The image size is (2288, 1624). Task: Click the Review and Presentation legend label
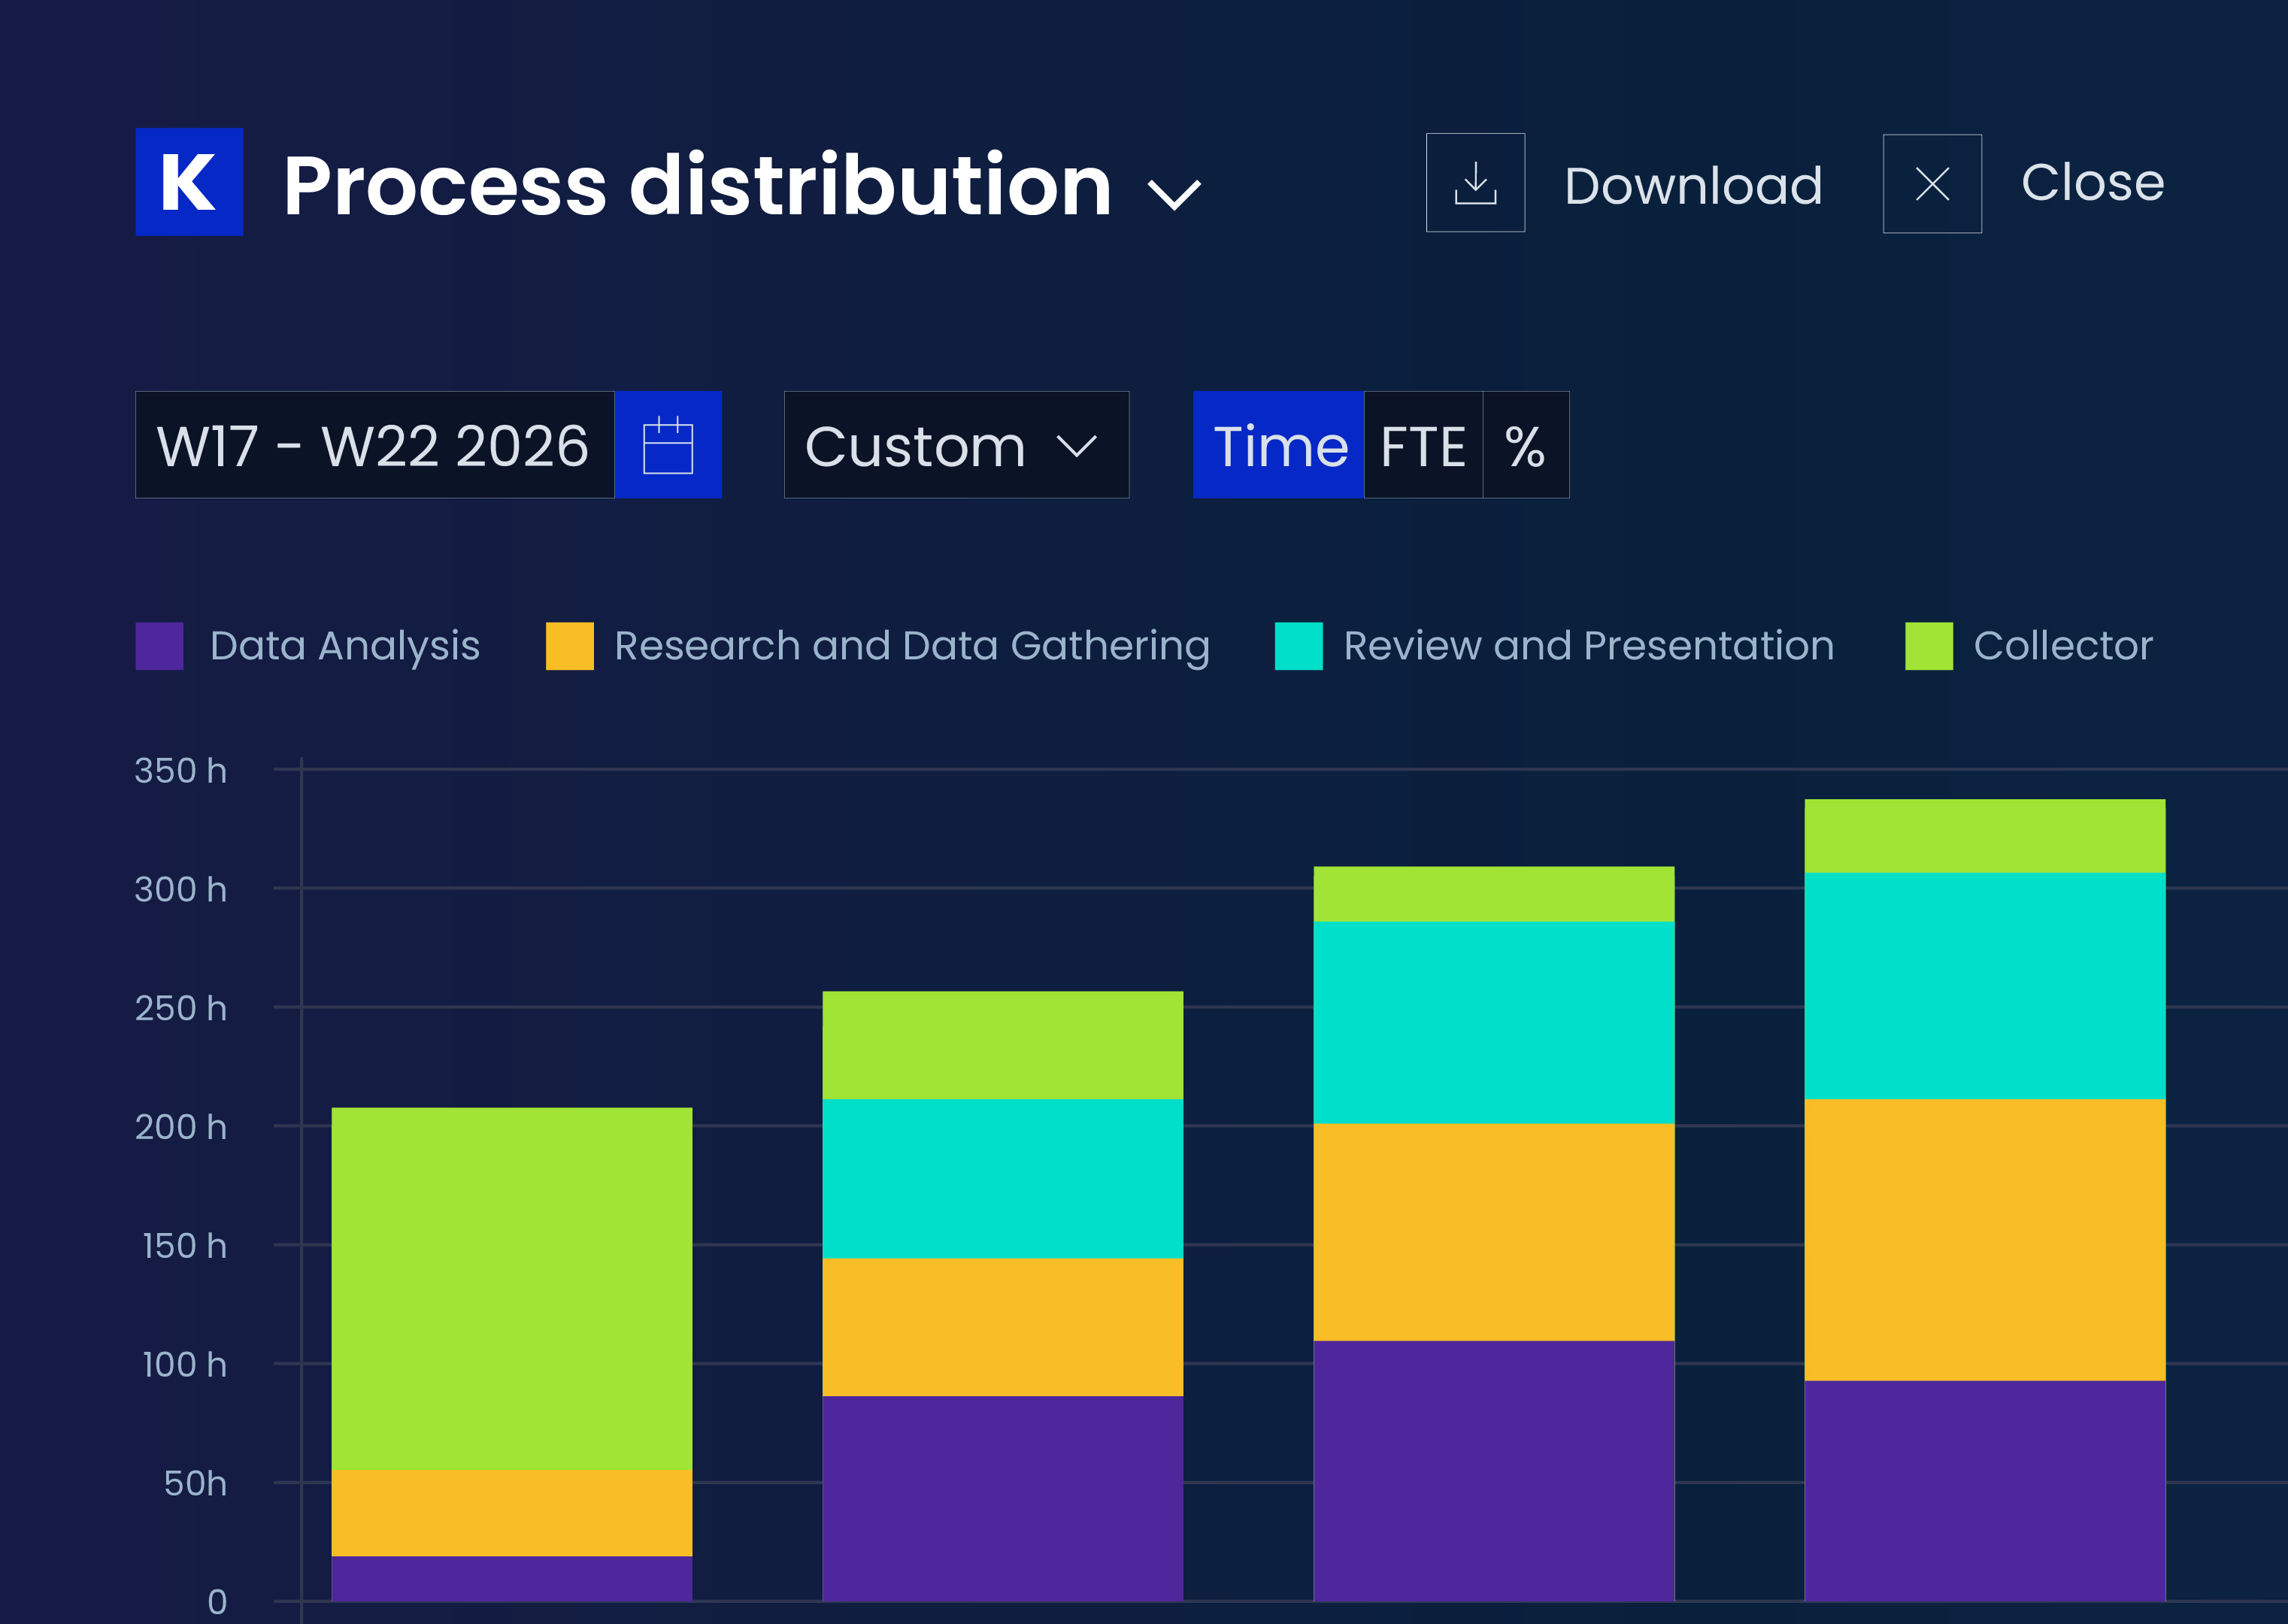coord(1589,646)
